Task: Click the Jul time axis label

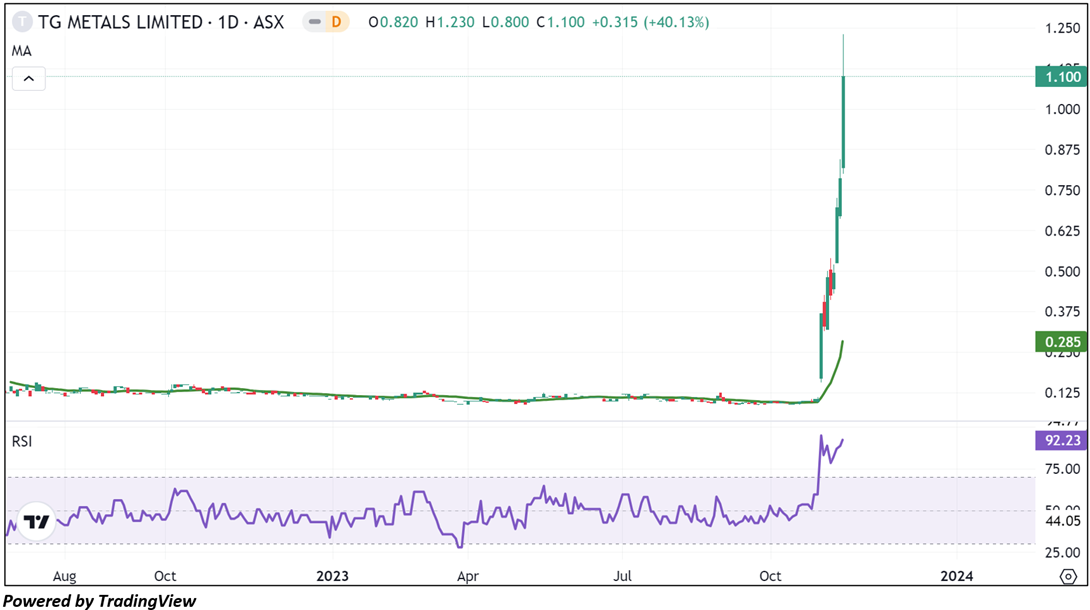Action: [622, 577]
